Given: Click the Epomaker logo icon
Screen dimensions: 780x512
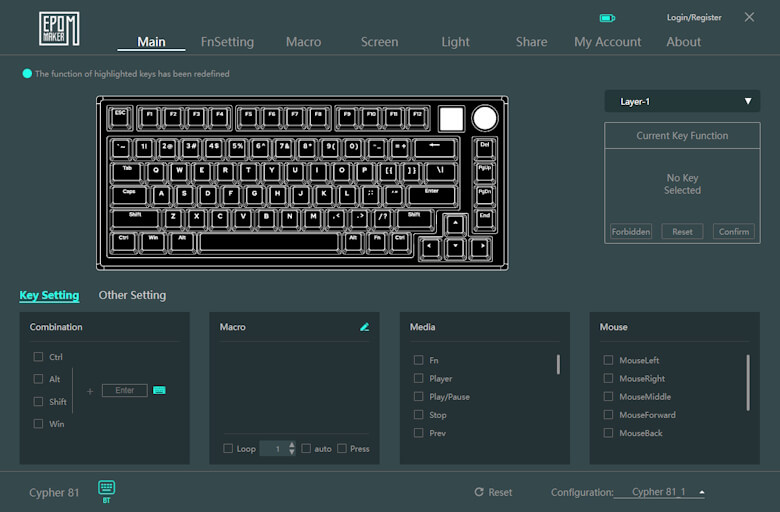Looking at the screenshot, I should 59,28.
